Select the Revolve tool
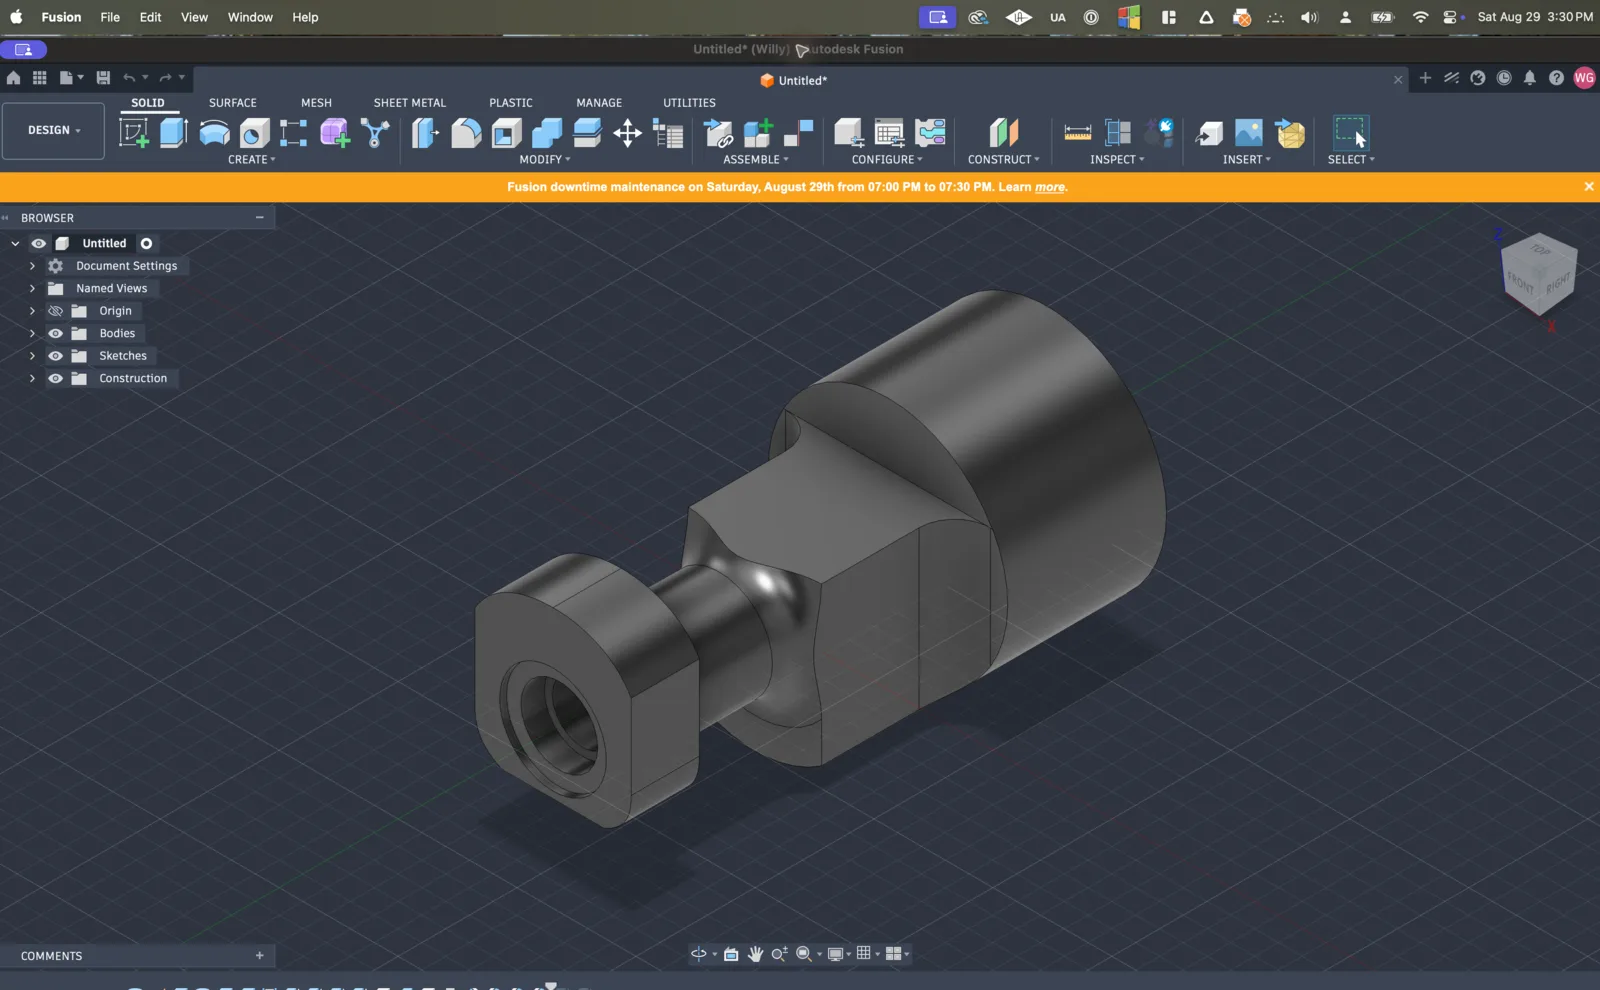This screenshot has height=990, width=1600. tap(214, 132)
